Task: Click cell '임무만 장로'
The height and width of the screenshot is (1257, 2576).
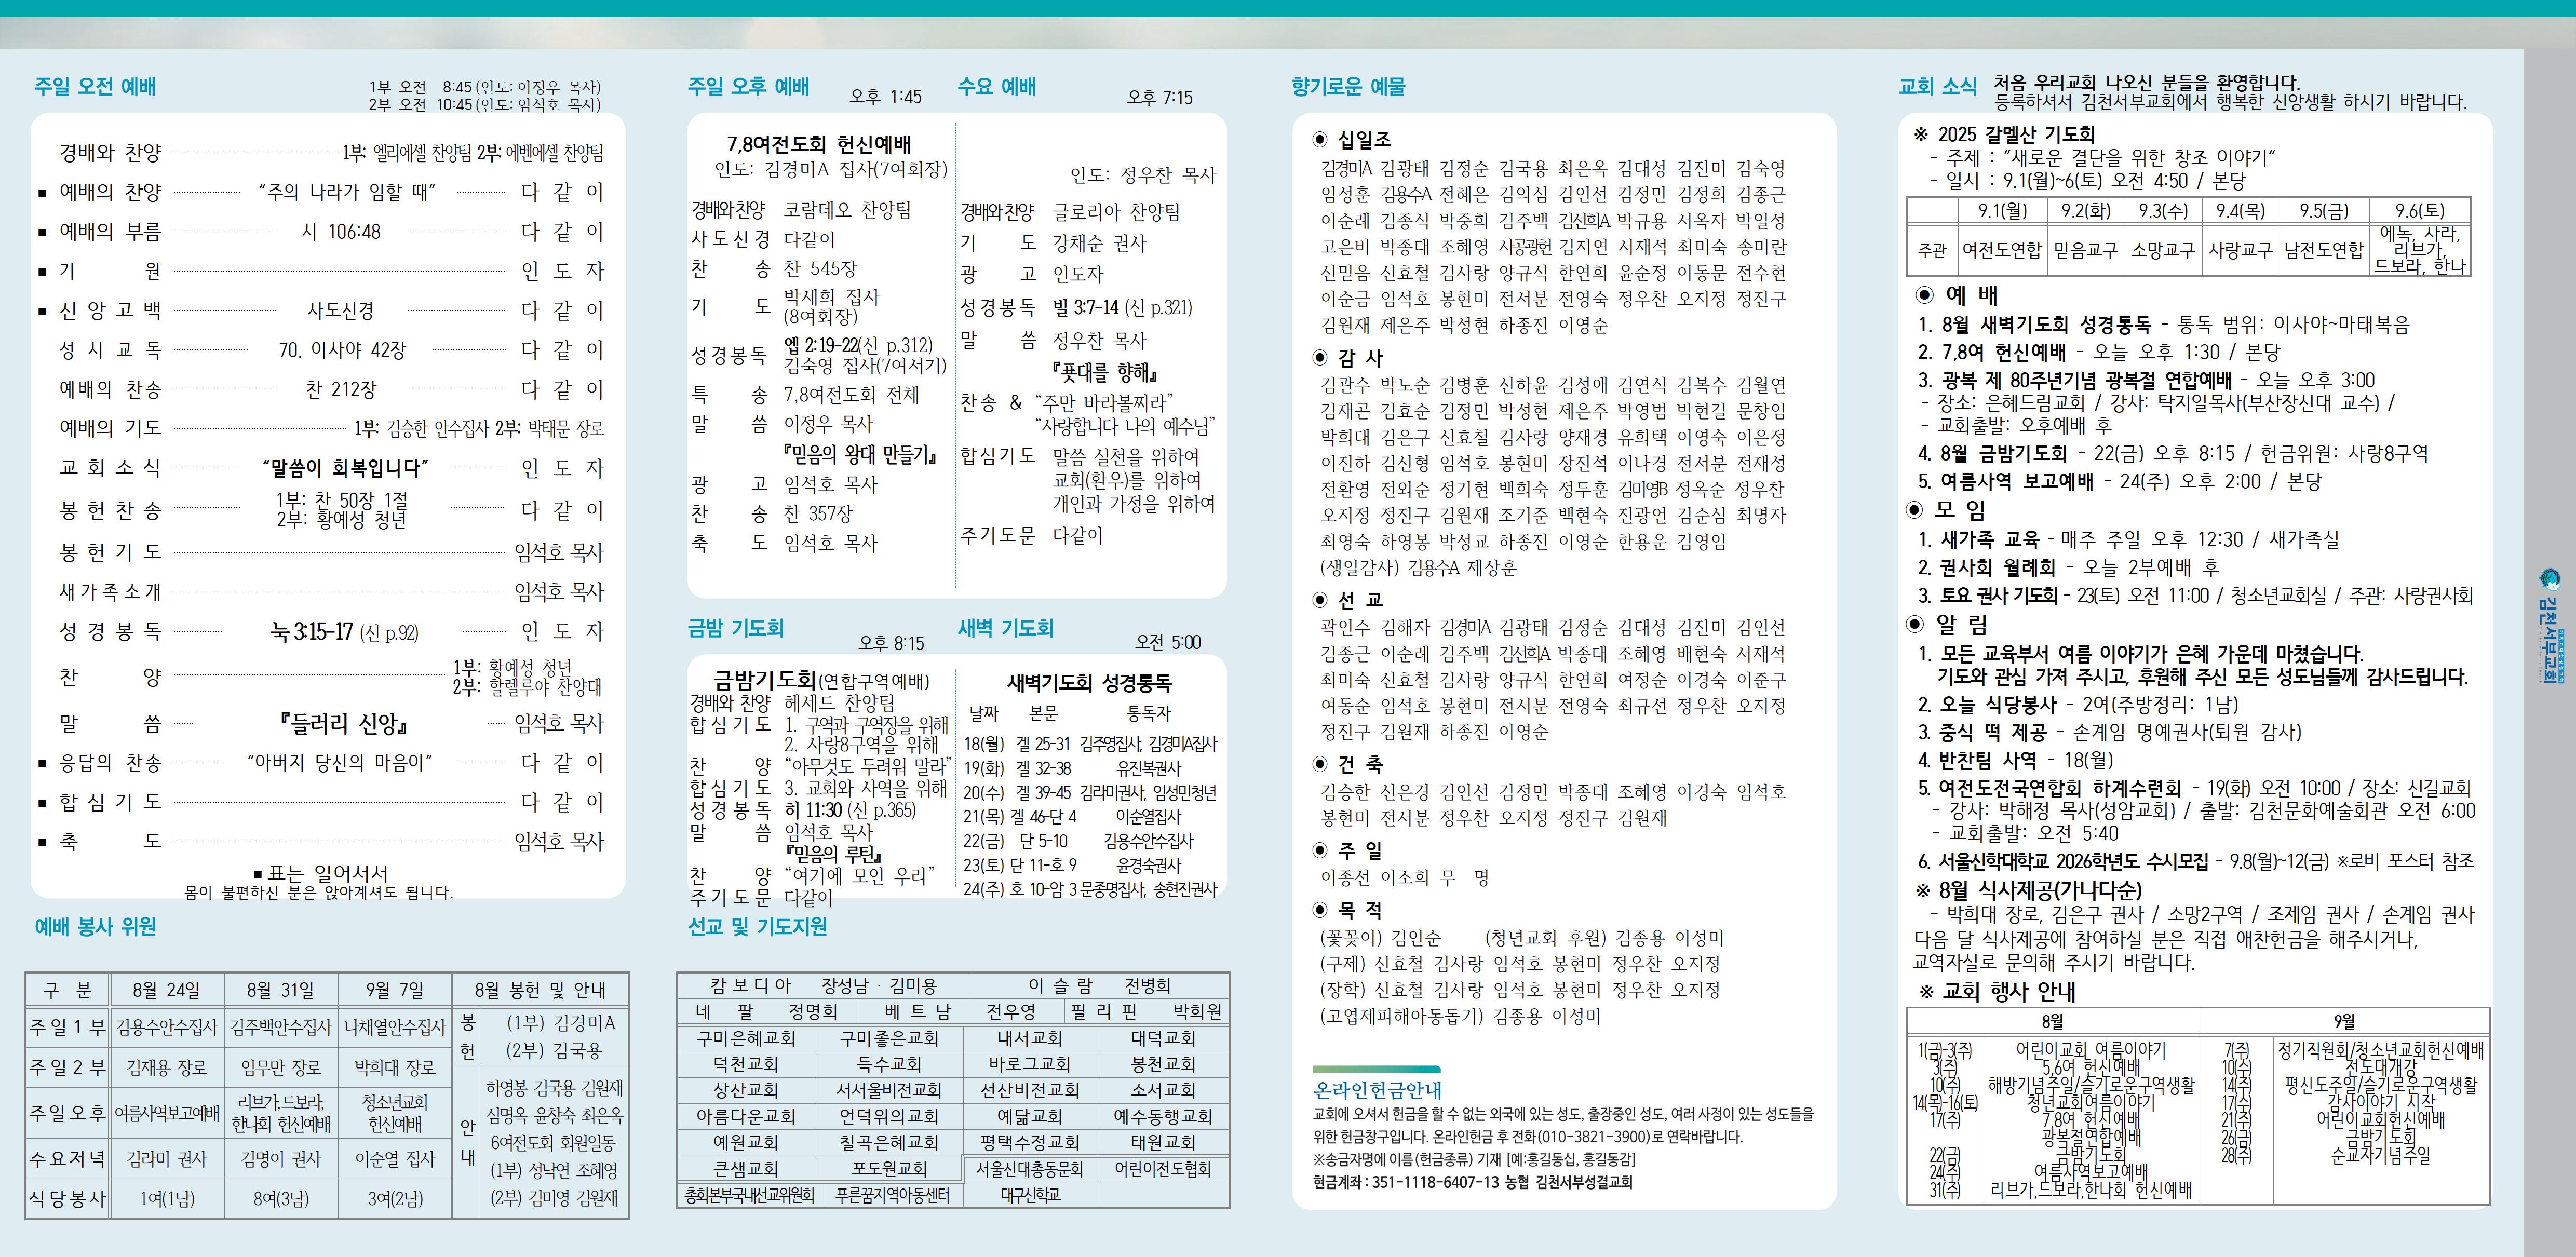Action: click(281, 1068)
